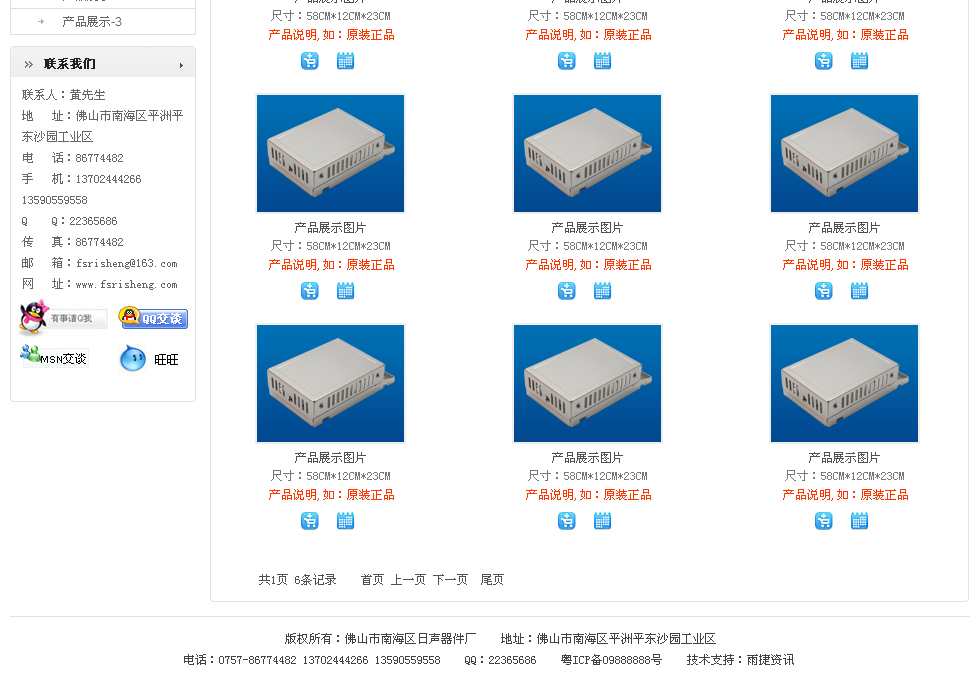
Task: Jump to 尾页 in pagination
Action: [x=492, y=580]
